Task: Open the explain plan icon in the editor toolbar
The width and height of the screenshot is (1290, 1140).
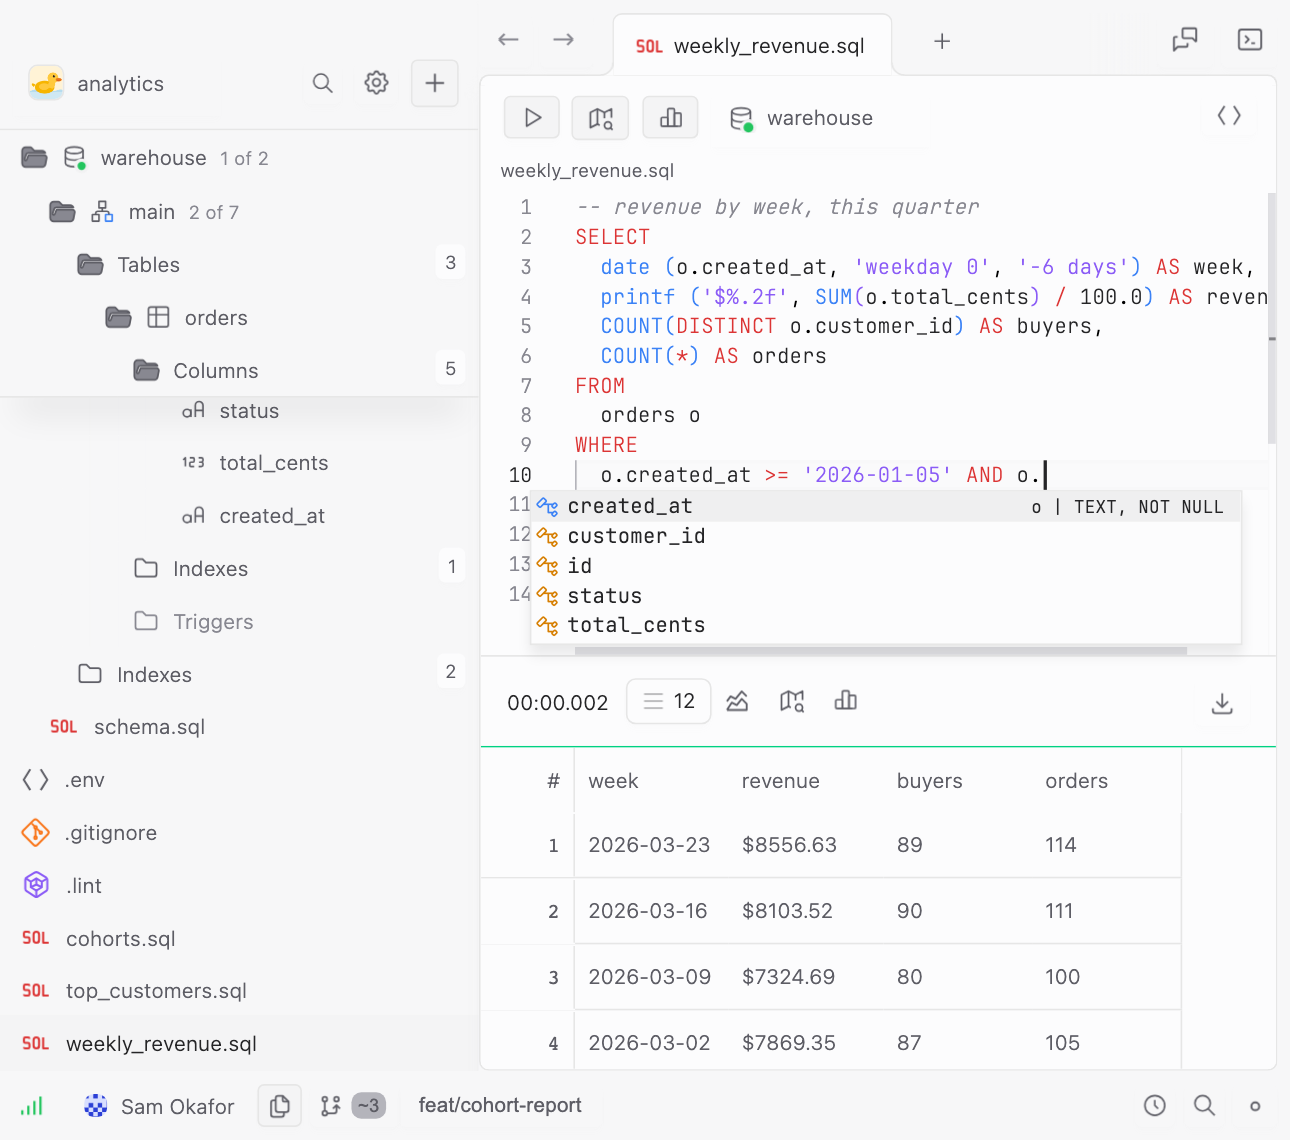Action: point(600,118)
